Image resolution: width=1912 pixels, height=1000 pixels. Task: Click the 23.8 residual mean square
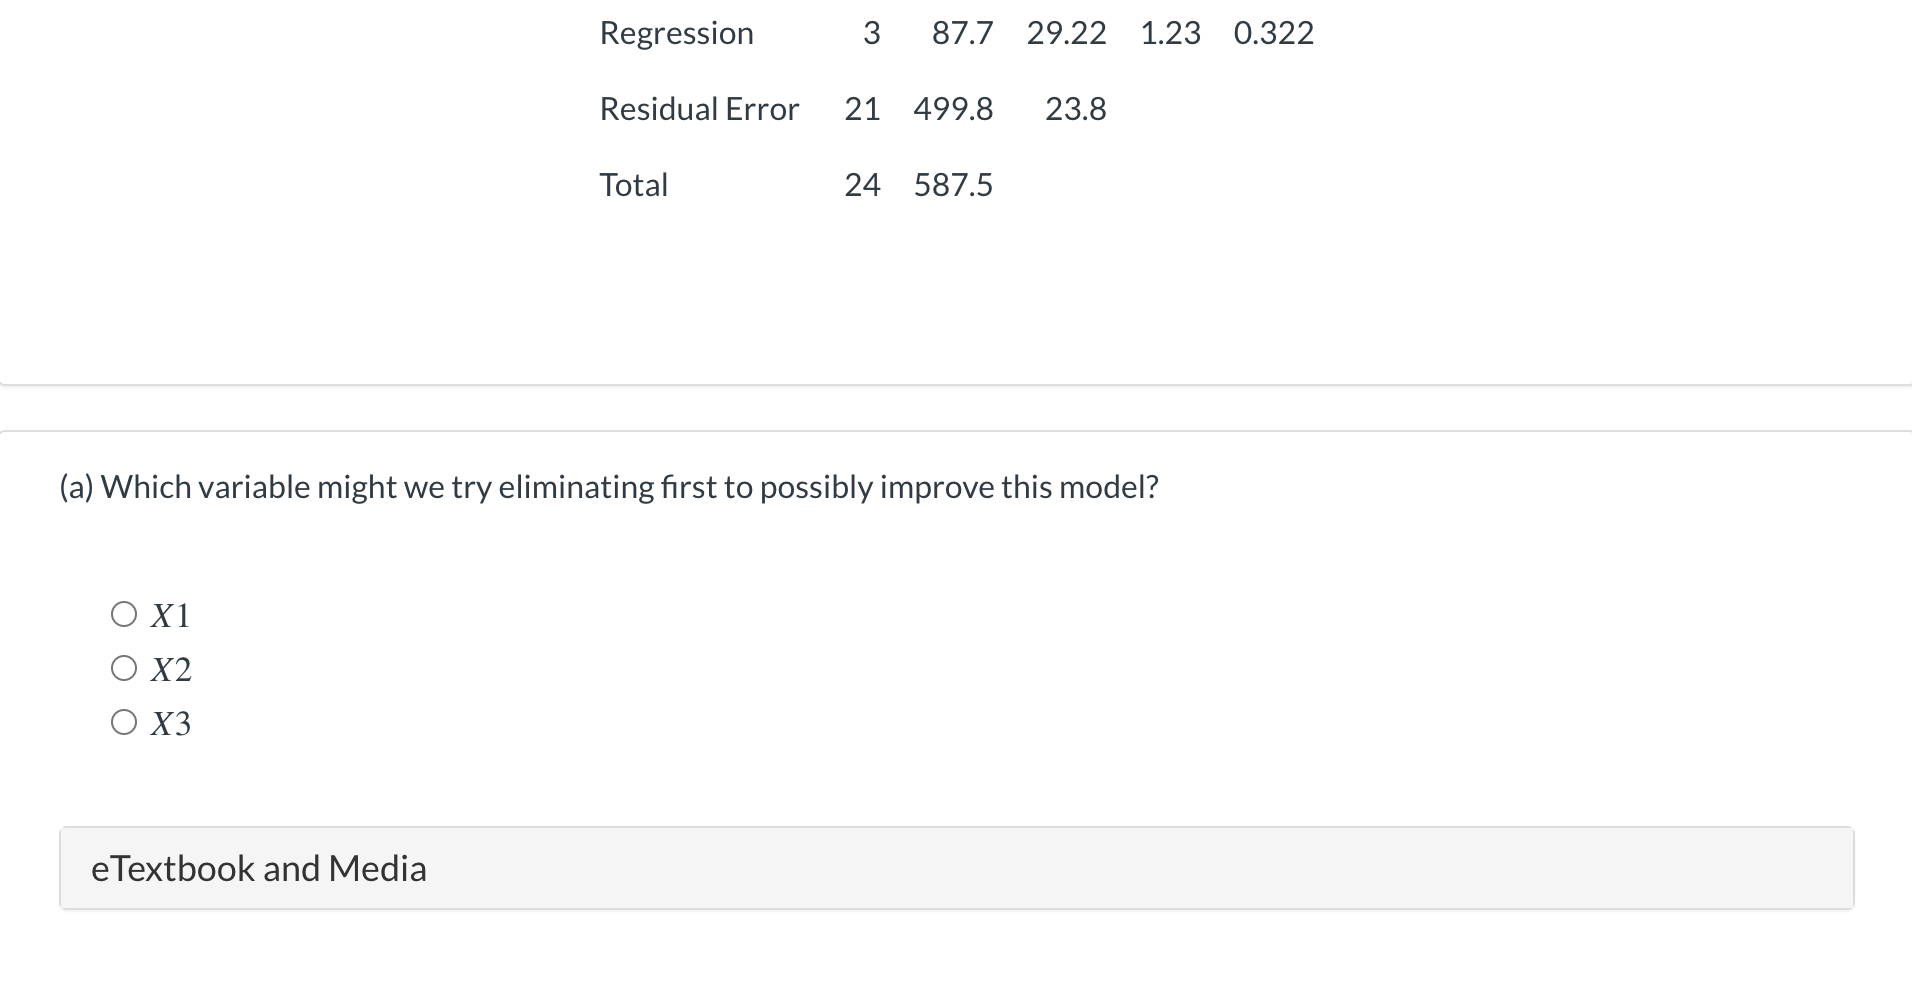click(1076, 108)
